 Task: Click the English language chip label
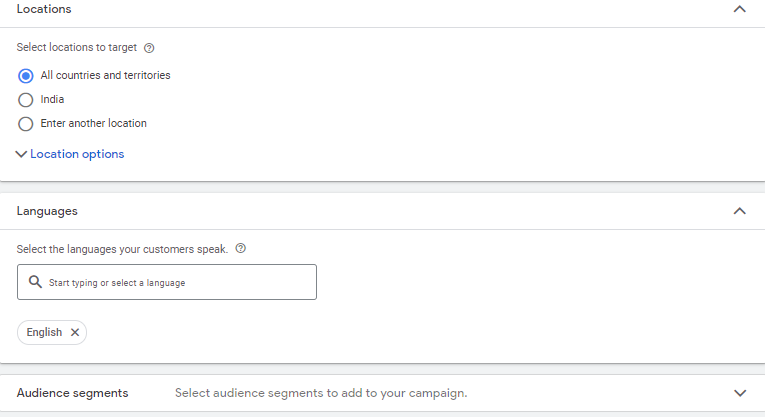(44, 332)
